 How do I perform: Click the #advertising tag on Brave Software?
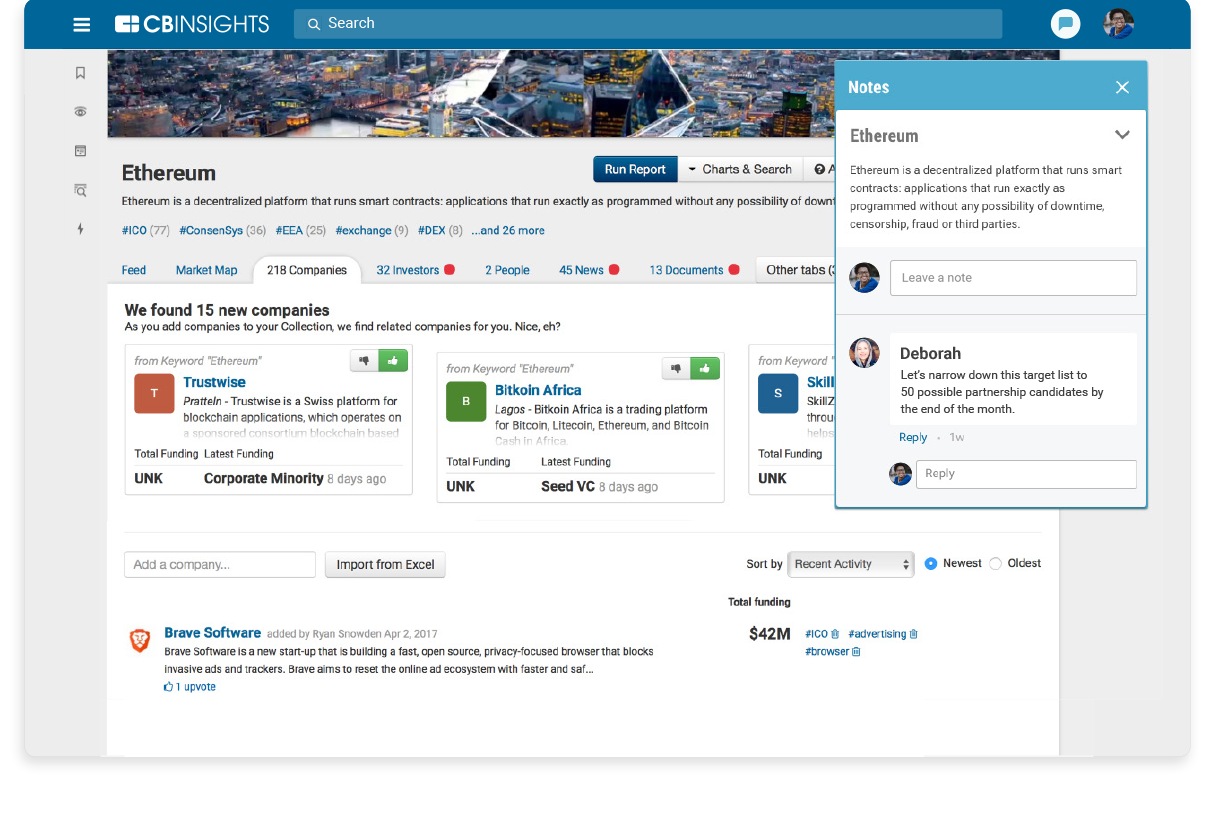click(x=877, y=634)
